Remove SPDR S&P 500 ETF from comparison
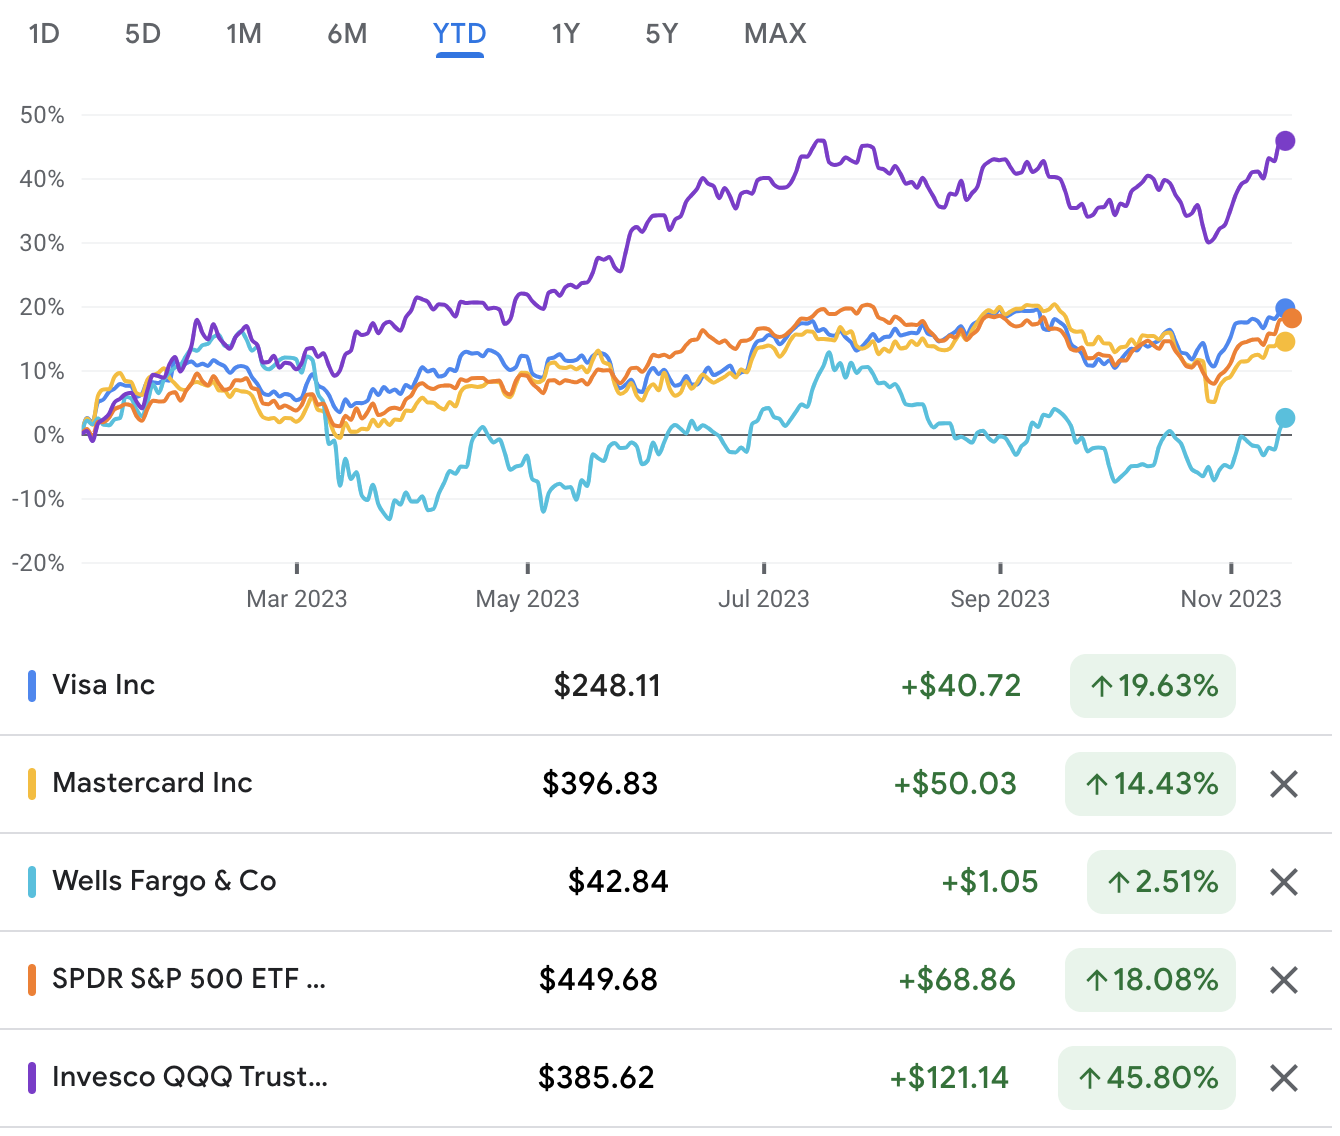Screen dimensions: 1340x1136 point(1283,980)
